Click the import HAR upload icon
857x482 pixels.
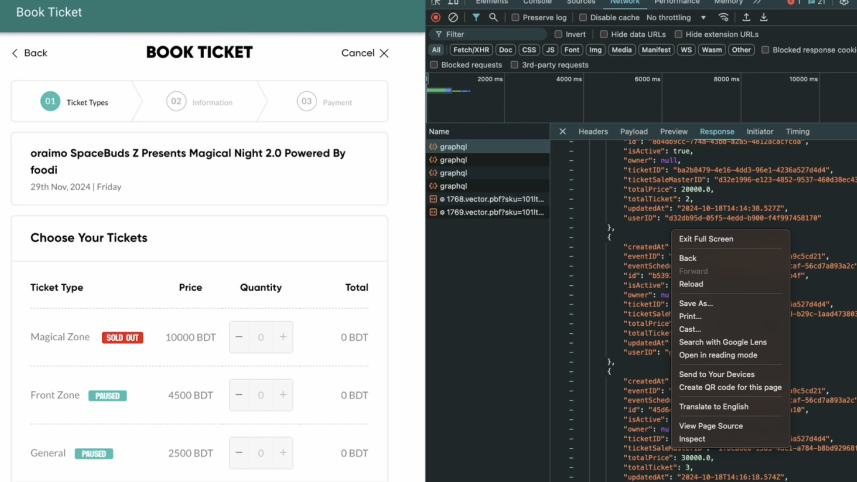click(x=746, y=17)
